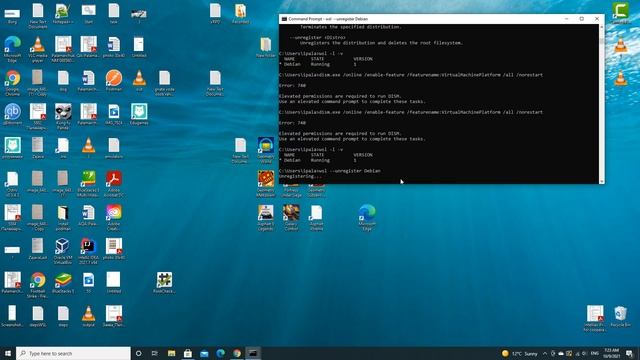Select the Geometry World desktop icon

[x=266, y=150]
